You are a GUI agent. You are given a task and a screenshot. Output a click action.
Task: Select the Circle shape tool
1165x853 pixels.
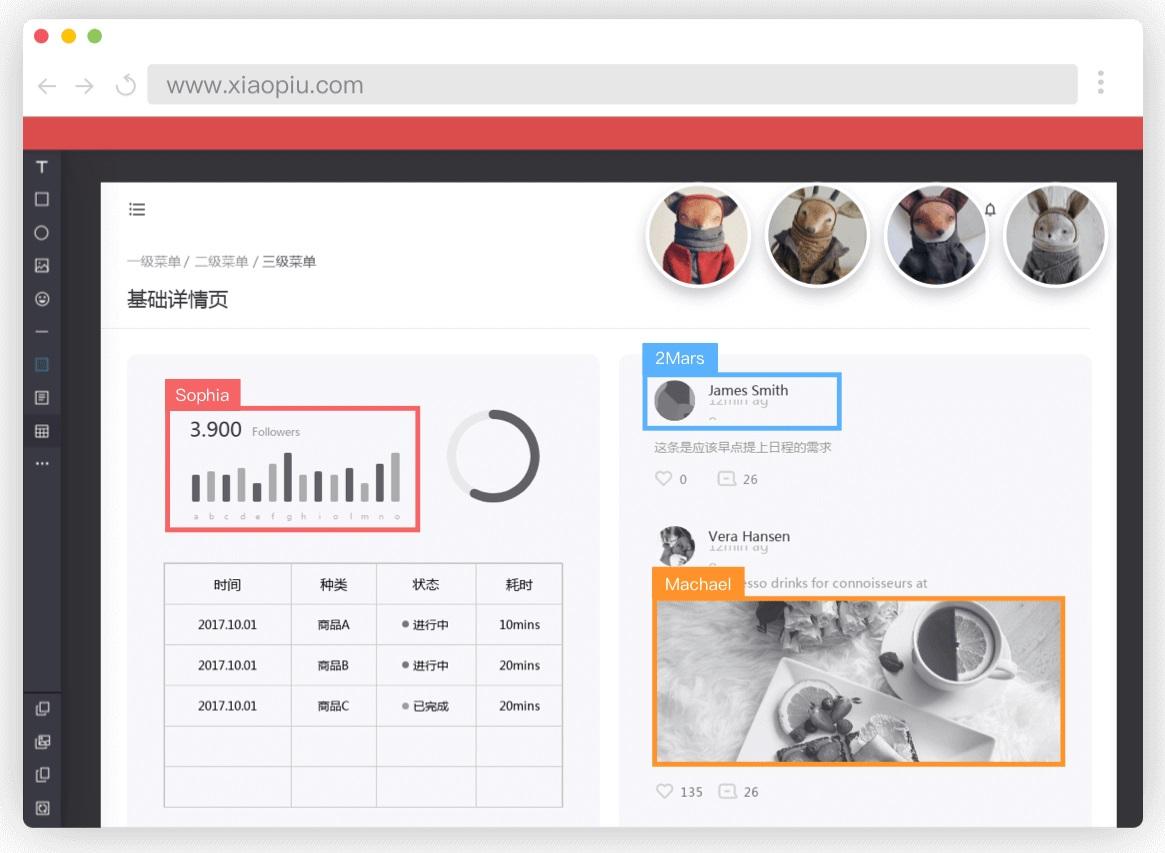tap(42, 233)
